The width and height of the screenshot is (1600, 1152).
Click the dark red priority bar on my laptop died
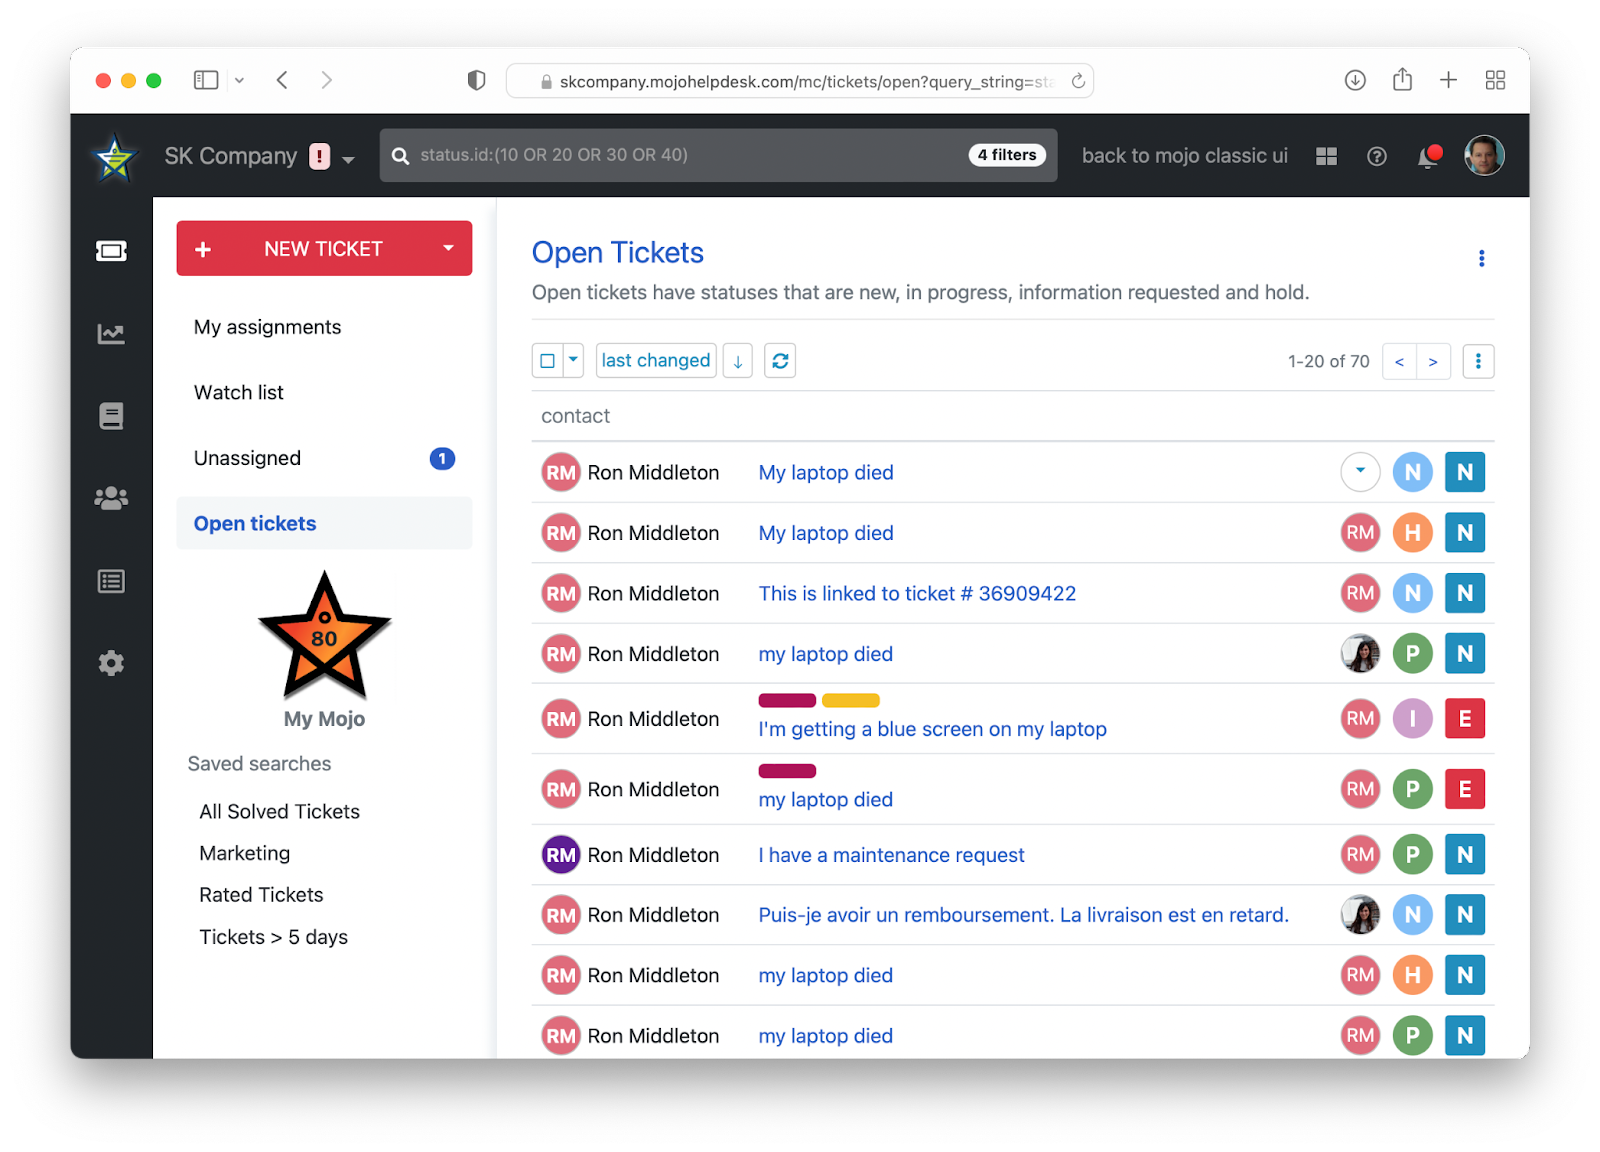point(787,771)
